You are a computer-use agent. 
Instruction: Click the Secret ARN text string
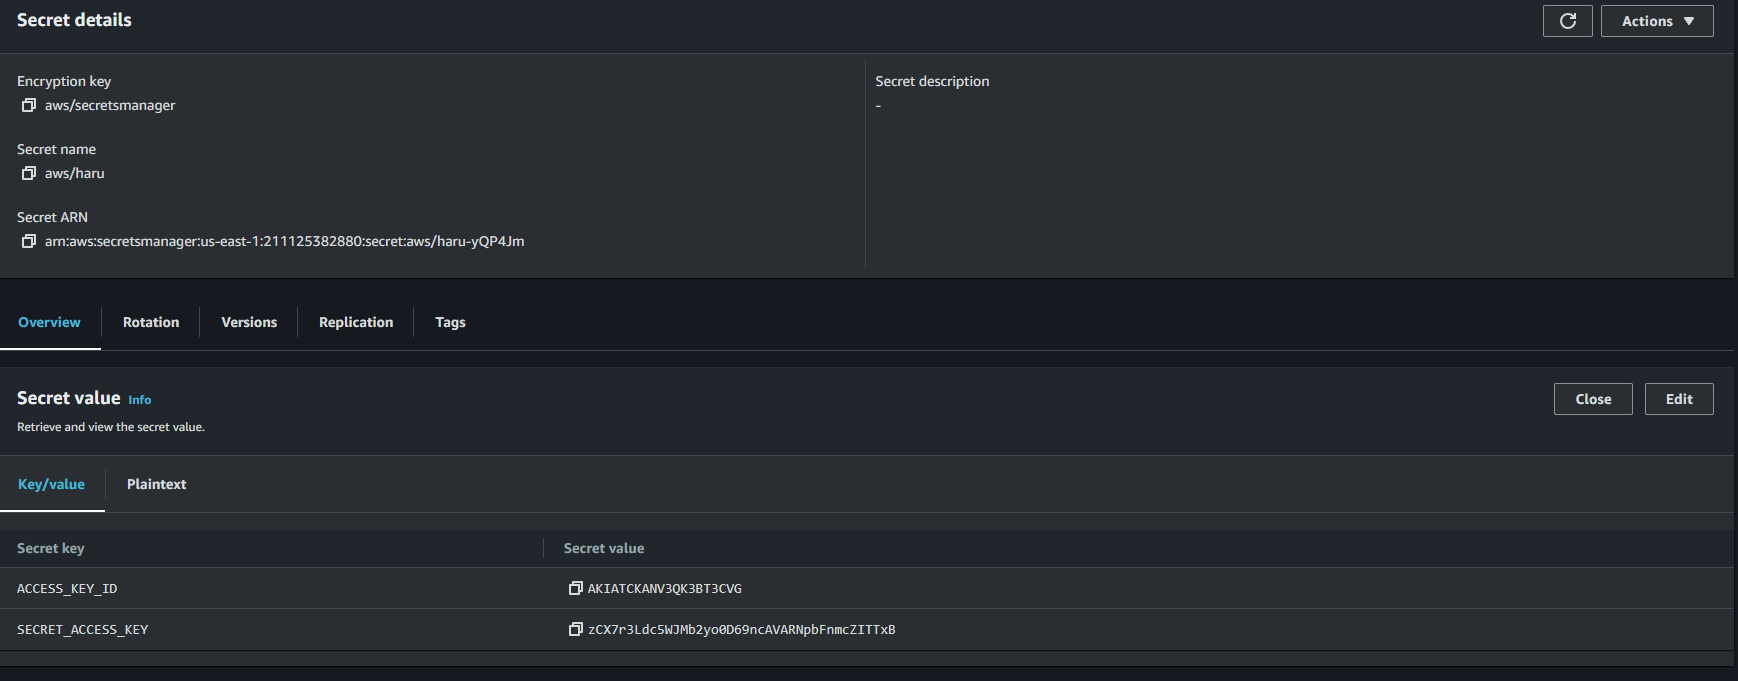(x=284, y=241)
